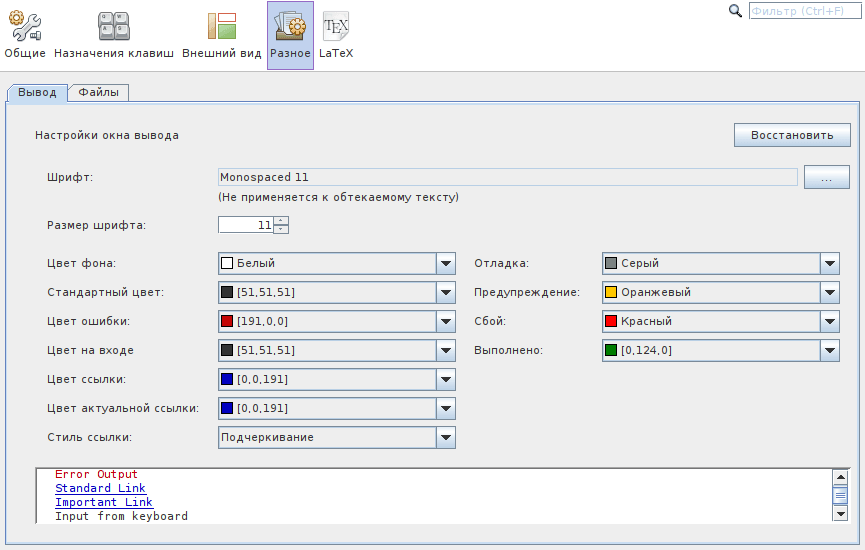Click the Шрифт field showing Monospaced 11
Image resolution: width=865 pixels, height=550 pixels.
[x=508, y=177]
